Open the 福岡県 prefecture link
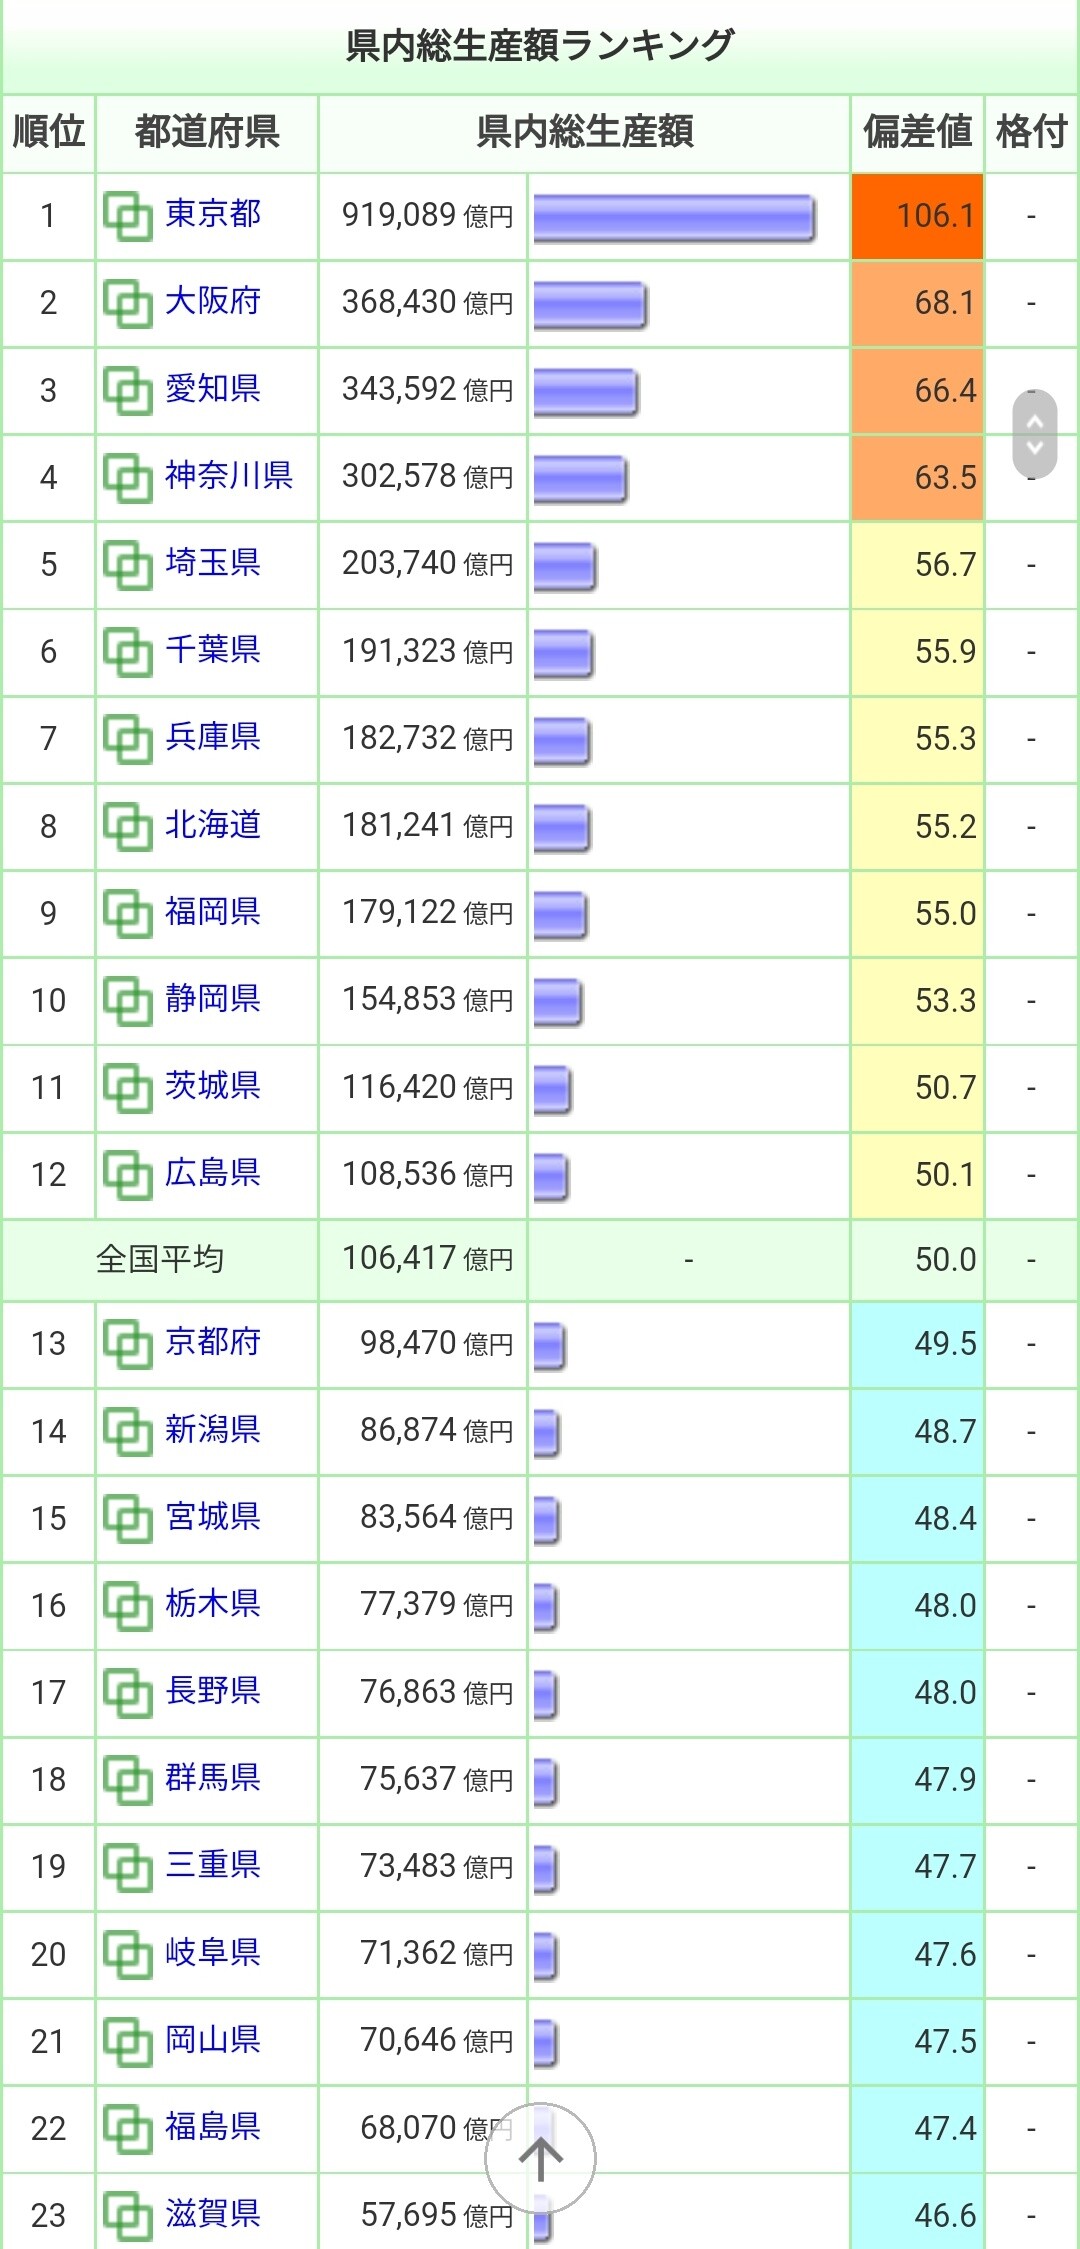This screenshot has height=2249, width=1080. [213, 911]
